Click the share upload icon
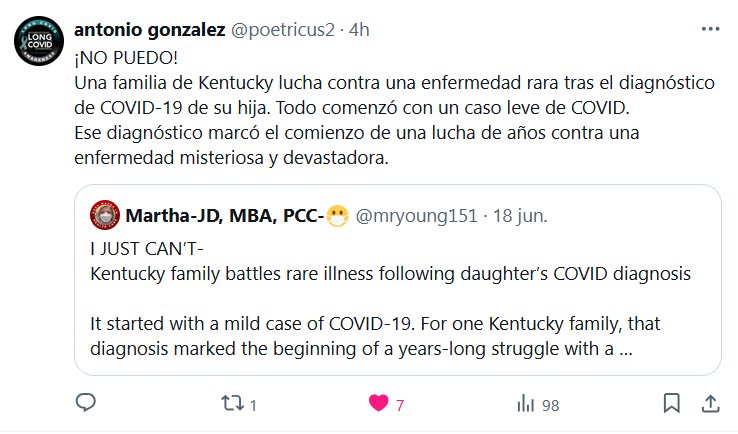The height and width of the screenshot is (434, 738). click(710, 404)
